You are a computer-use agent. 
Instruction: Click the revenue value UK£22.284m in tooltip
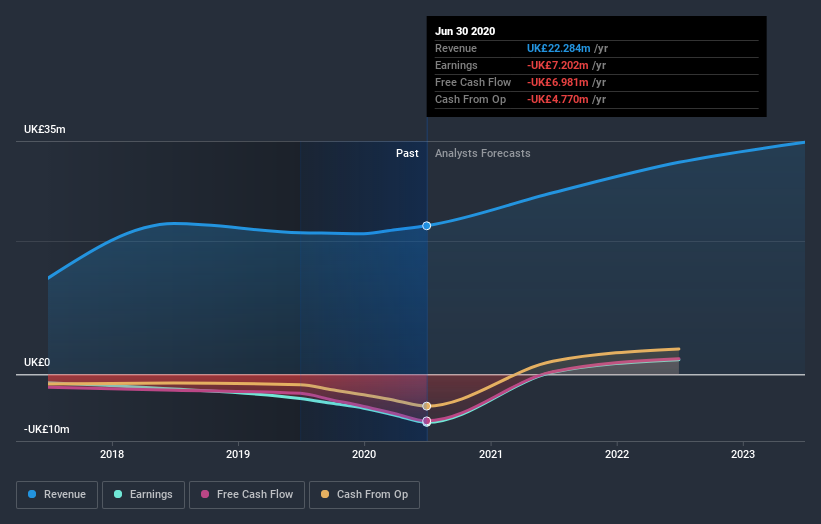pos(558,48)
